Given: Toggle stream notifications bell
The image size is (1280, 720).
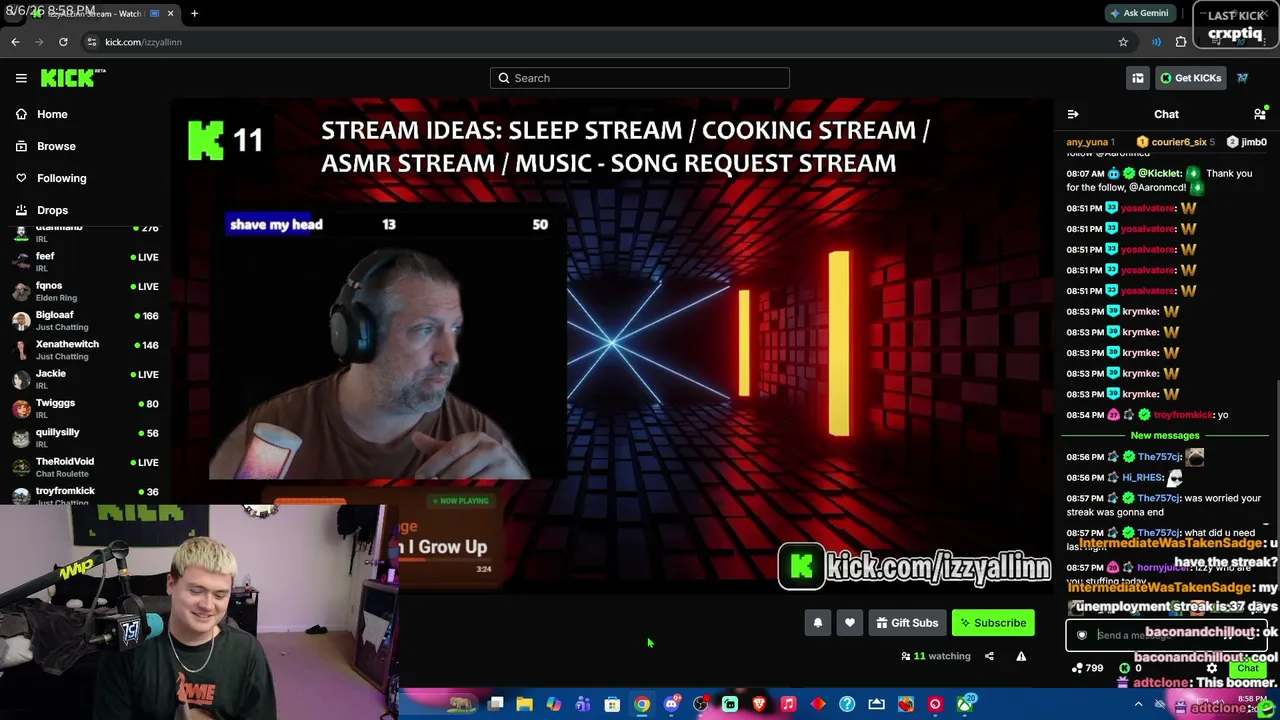Looking at the screenshot, I should tap(818, 623).
